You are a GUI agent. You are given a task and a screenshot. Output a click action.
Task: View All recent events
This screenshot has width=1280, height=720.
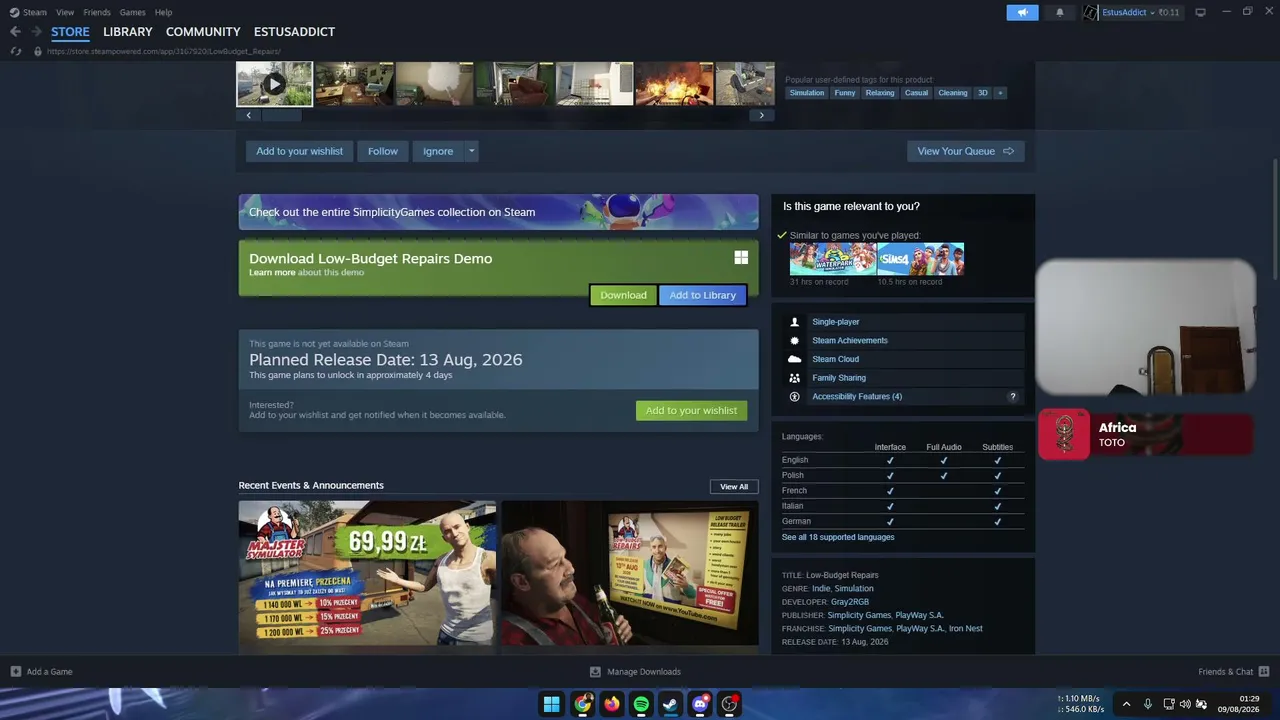[x=734, y=487]
